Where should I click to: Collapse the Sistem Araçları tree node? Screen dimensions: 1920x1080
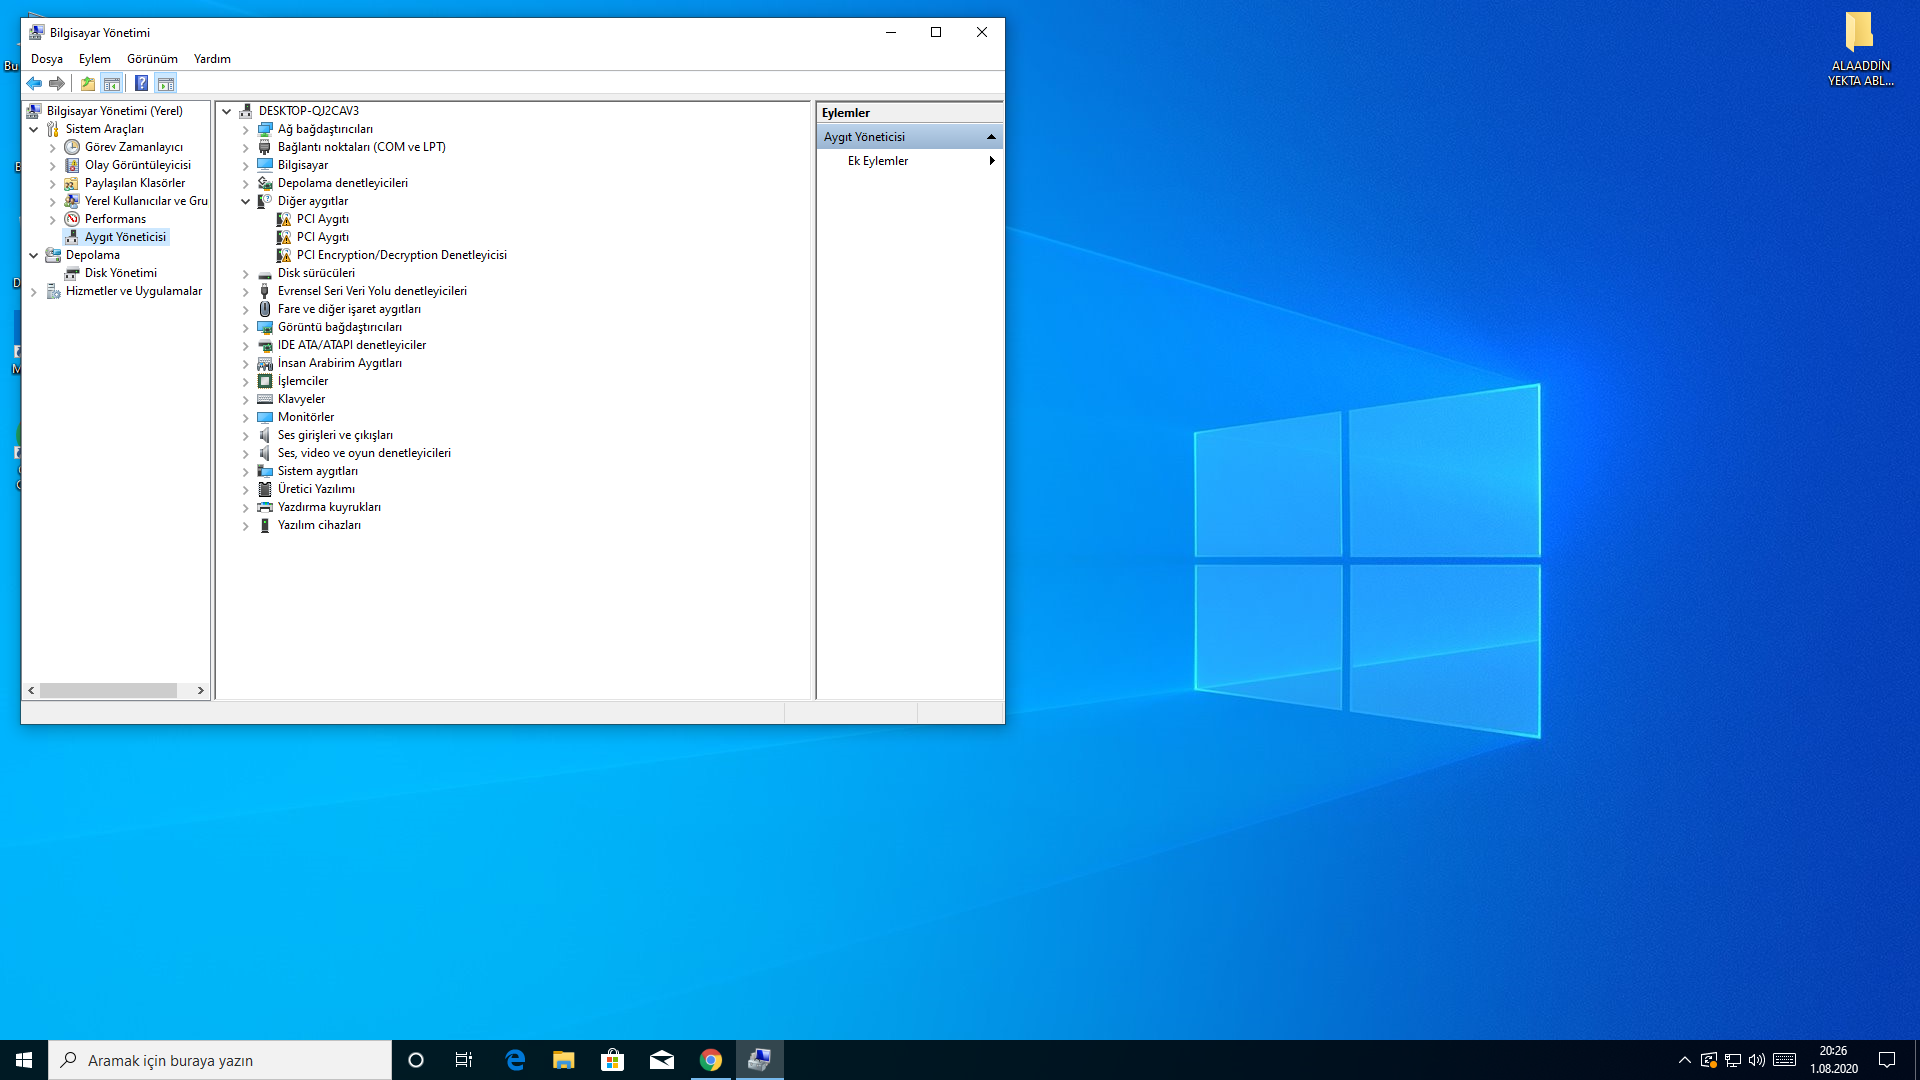33,130
